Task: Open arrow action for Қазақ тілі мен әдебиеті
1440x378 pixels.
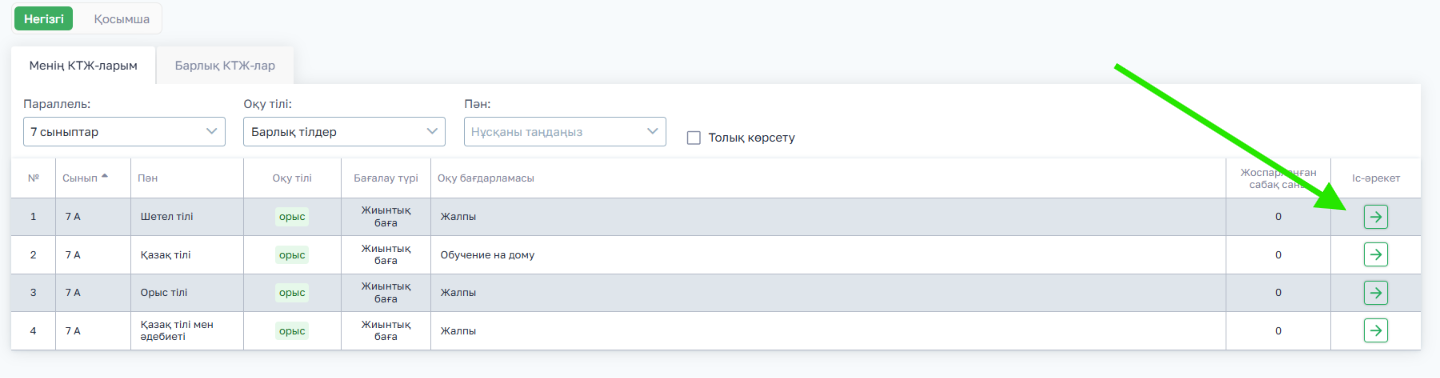Action: (x=1376, y=330)
